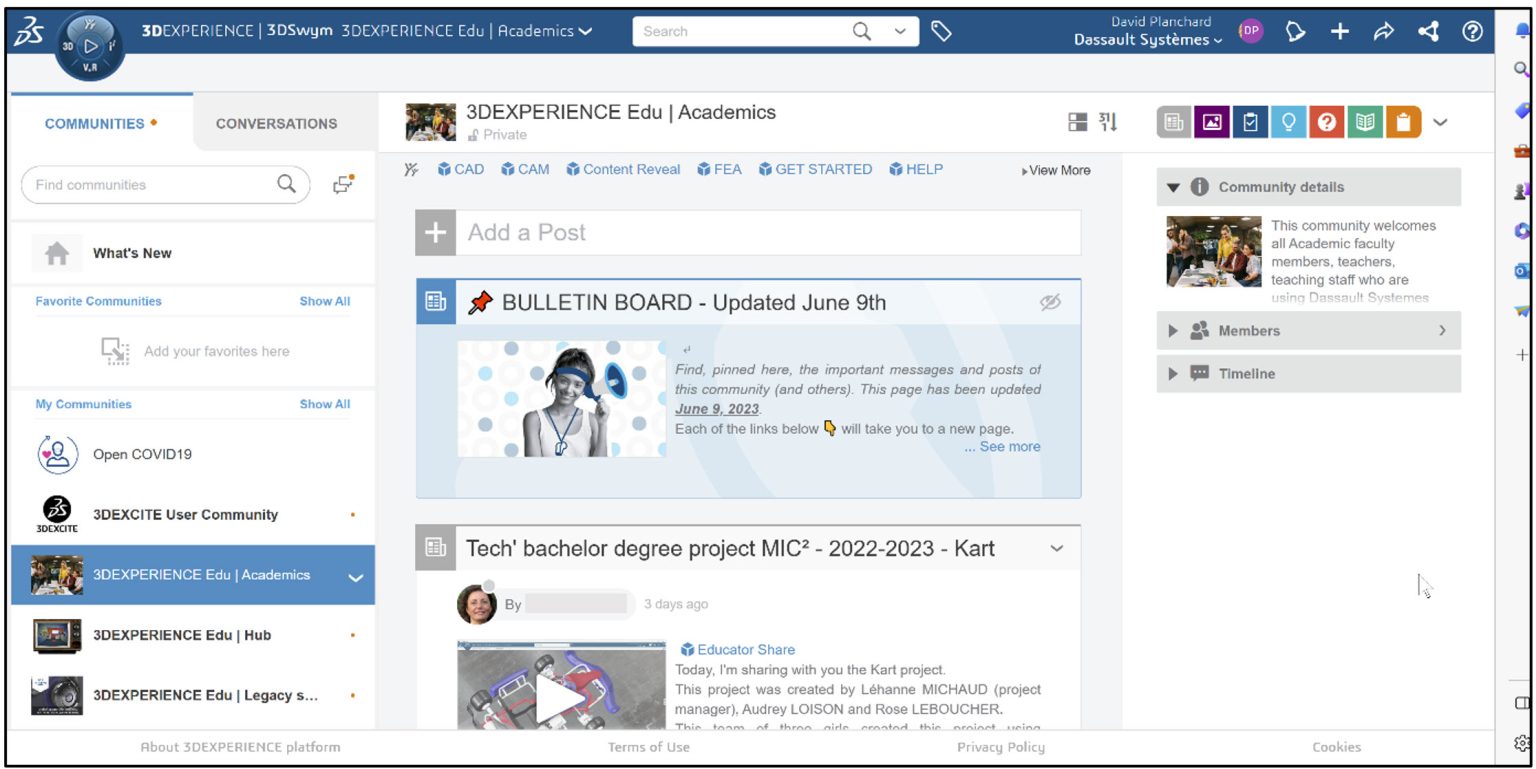Toggle the sort order icon

pos(1108,122)
